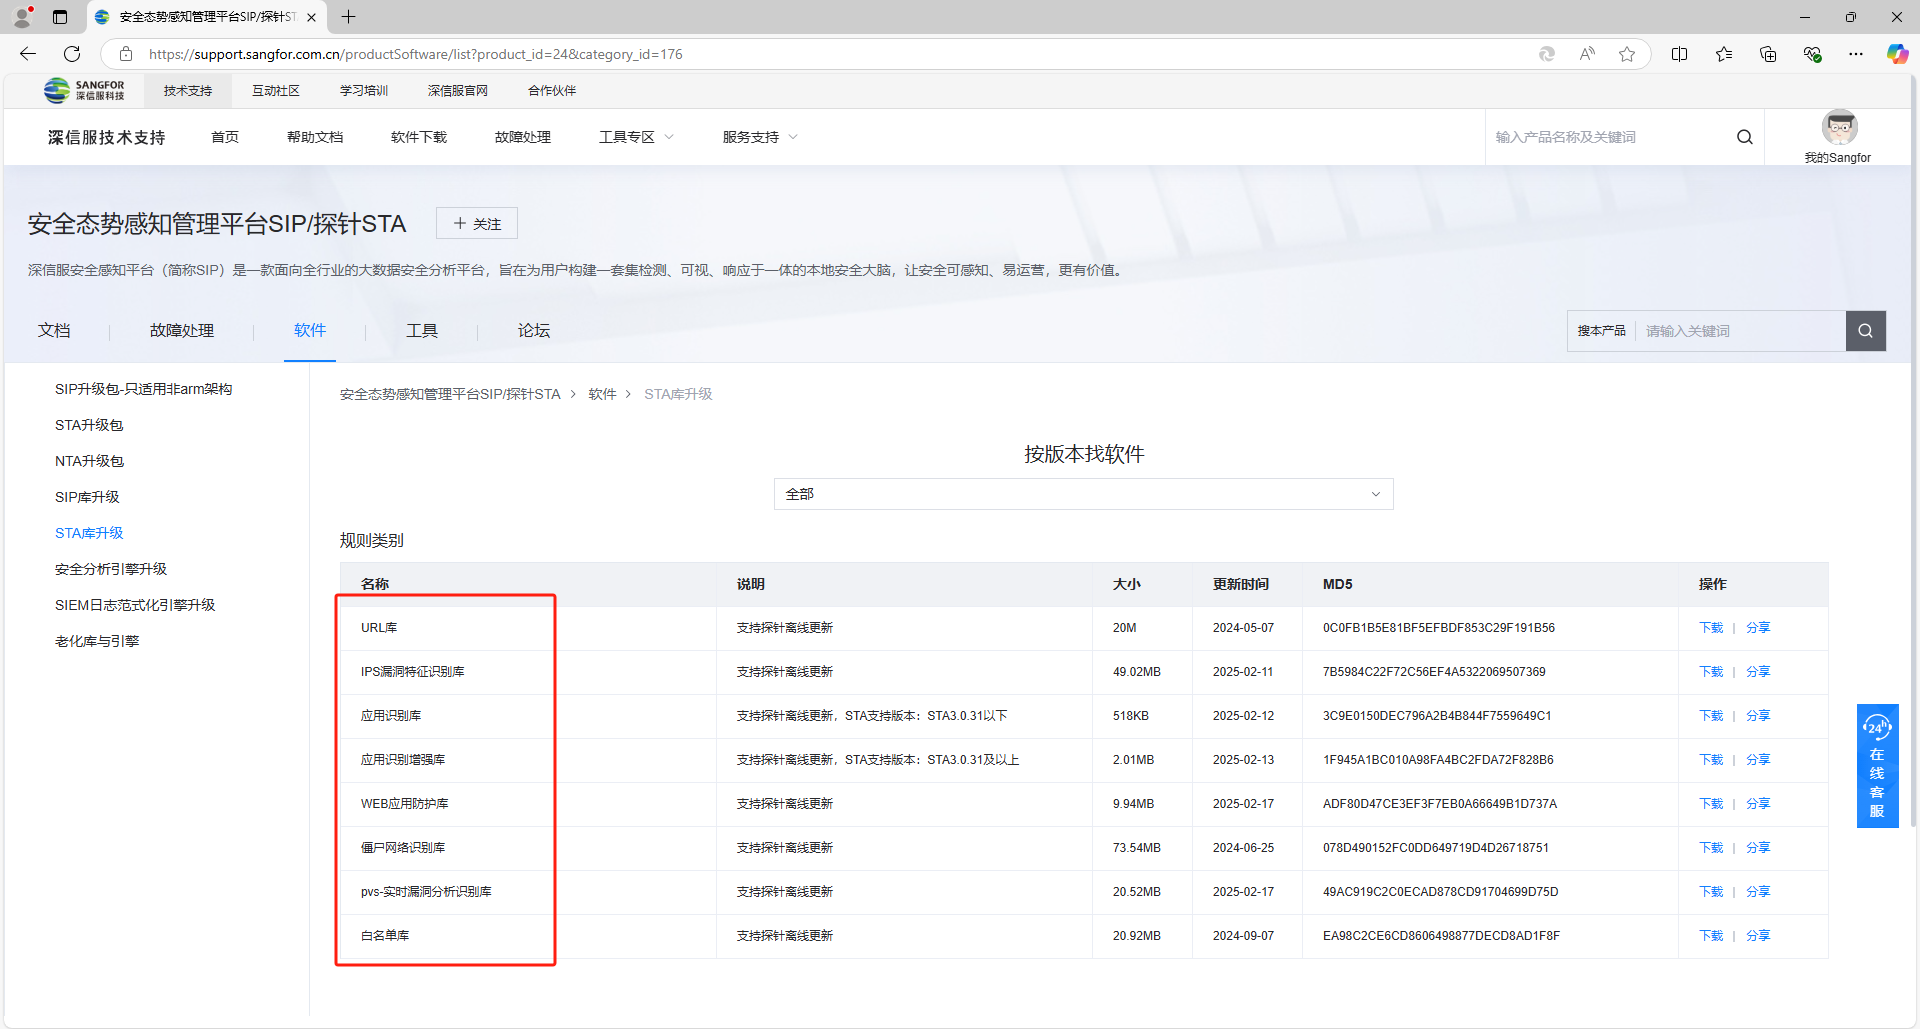Click the browser address bar URL
Viewport: 1920px width, 1029px height.
[416, 54]
